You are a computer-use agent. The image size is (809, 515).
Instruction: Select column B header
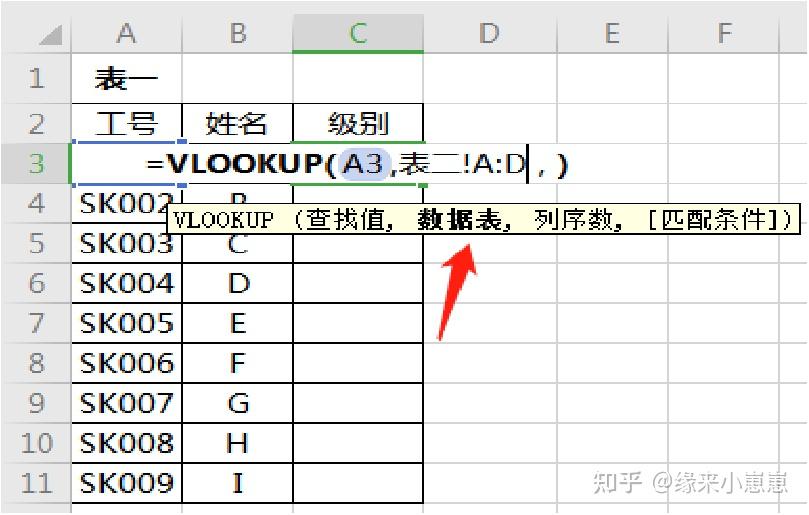(x=237, y=34)
